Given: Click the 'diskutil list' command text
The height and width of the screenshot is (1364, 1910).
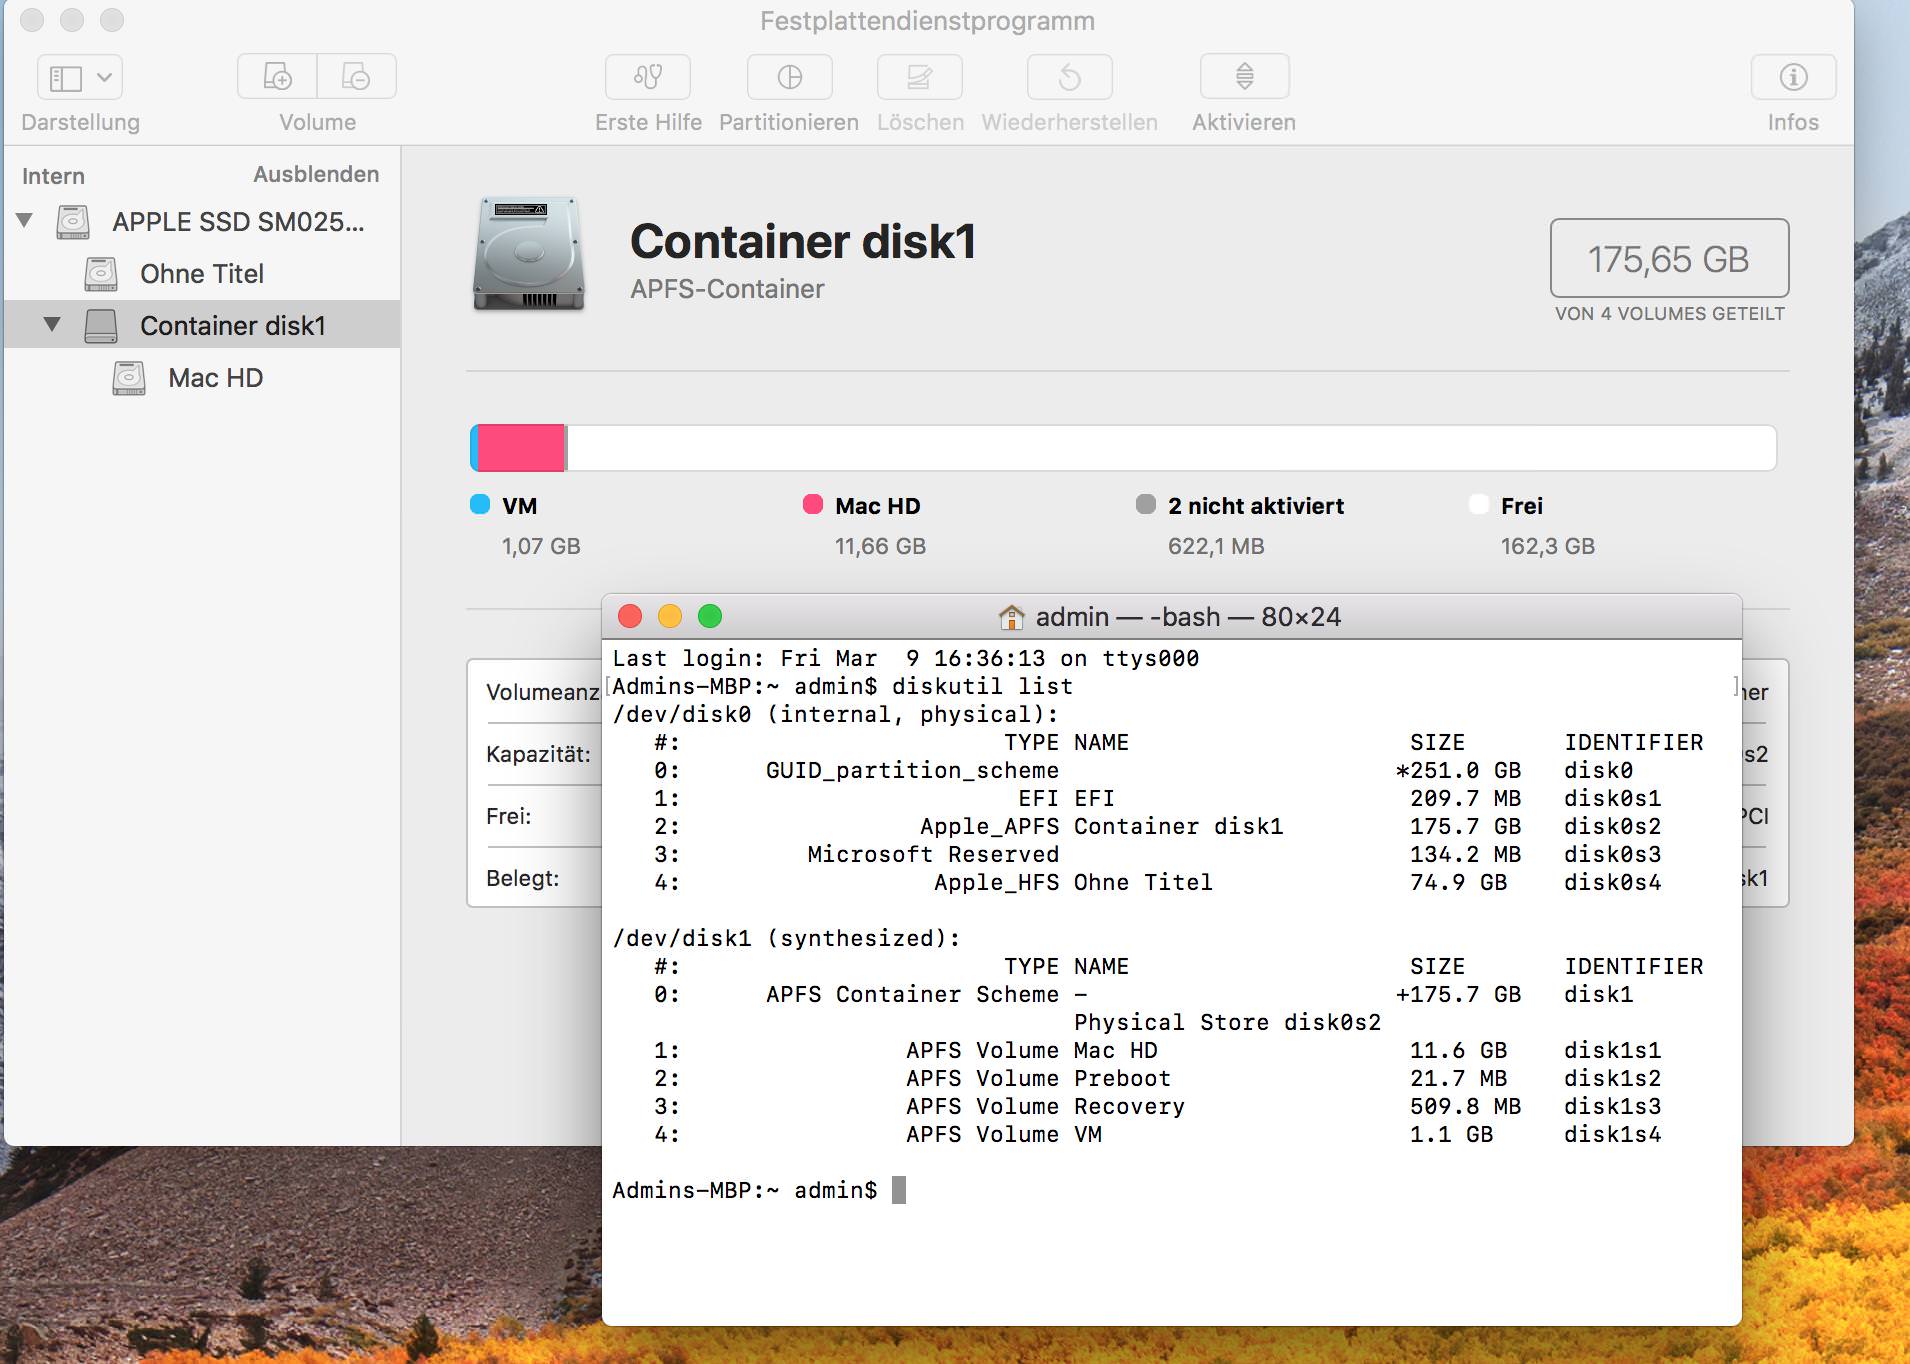Looking at the screenshot, I should pyautogui.click(x=982, y=686).
